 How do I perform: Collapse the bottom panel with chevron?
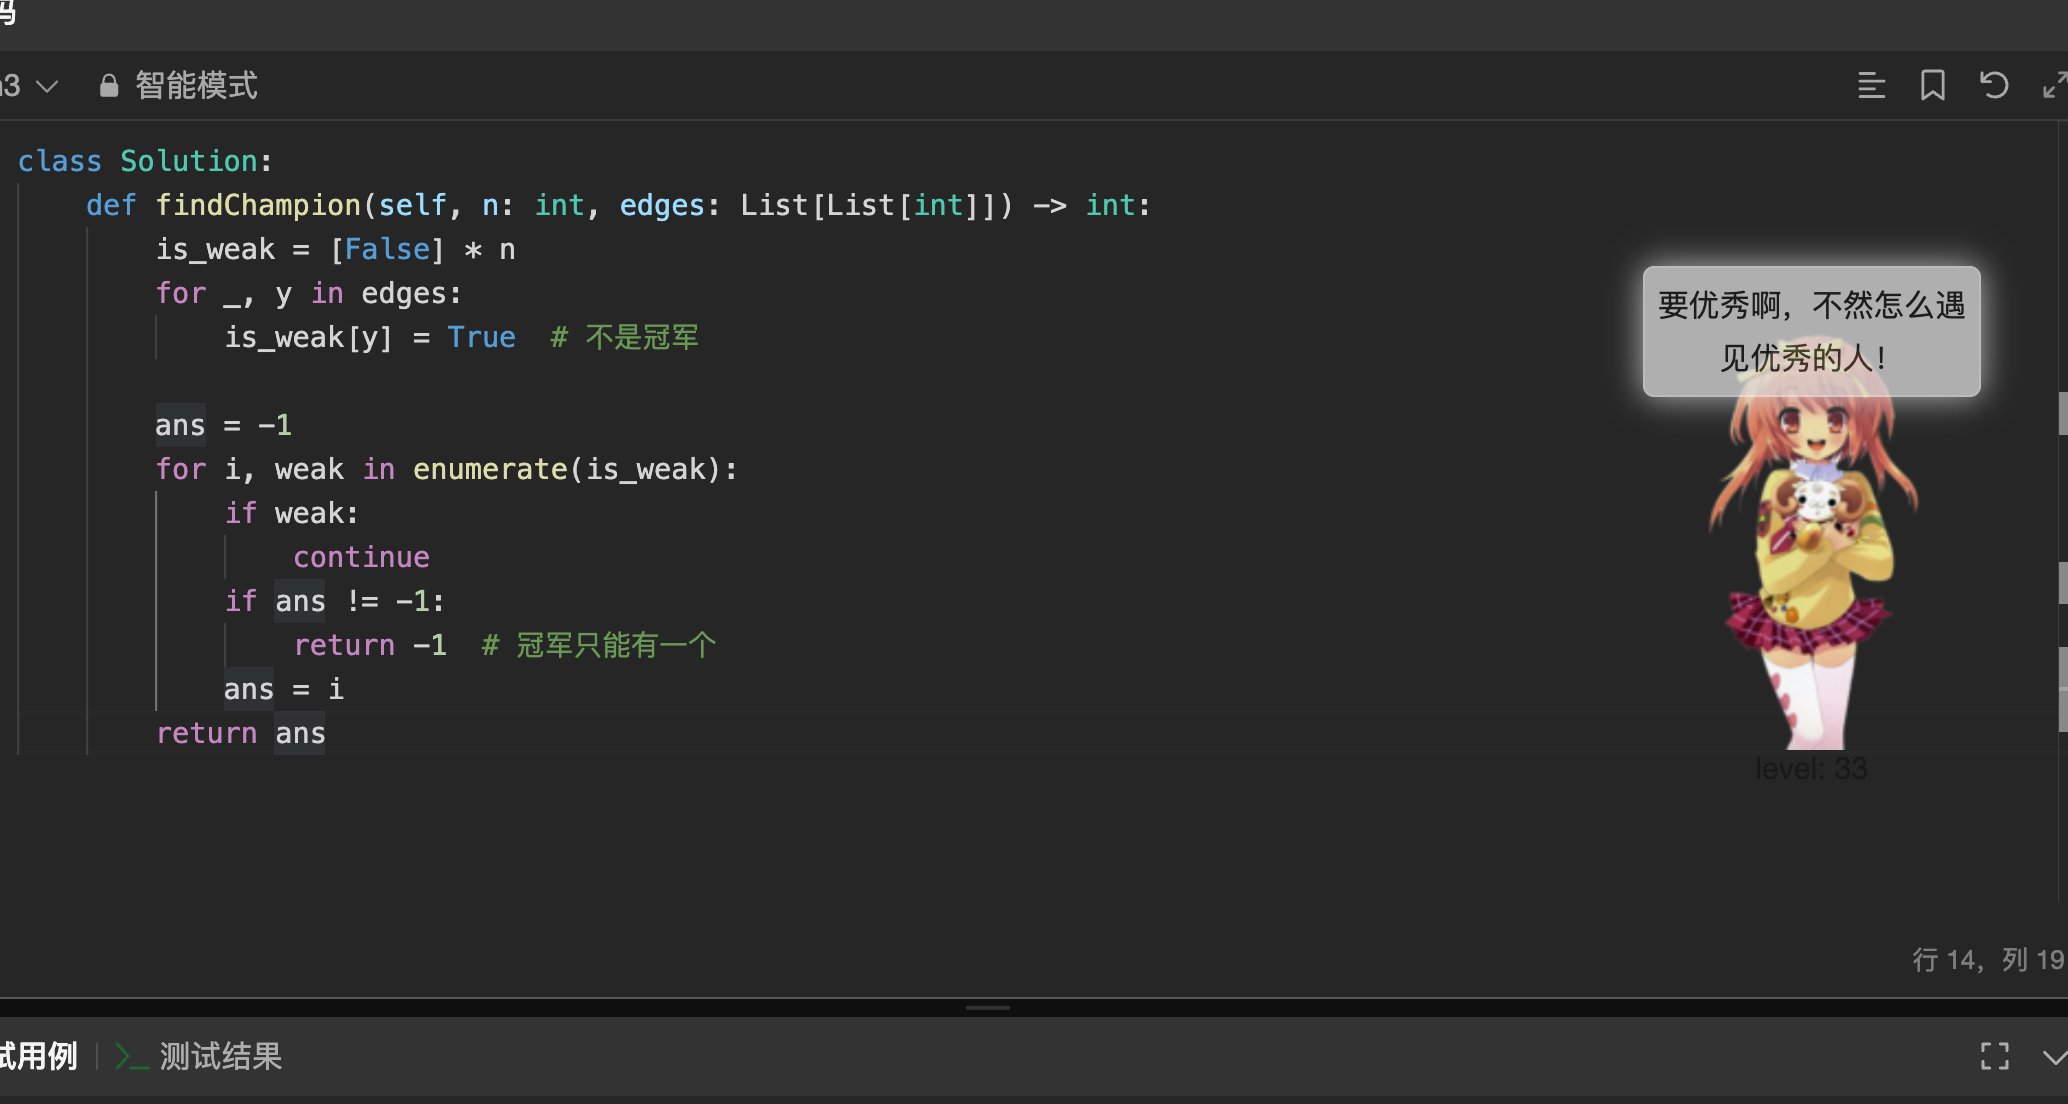coord(2054,1056)
